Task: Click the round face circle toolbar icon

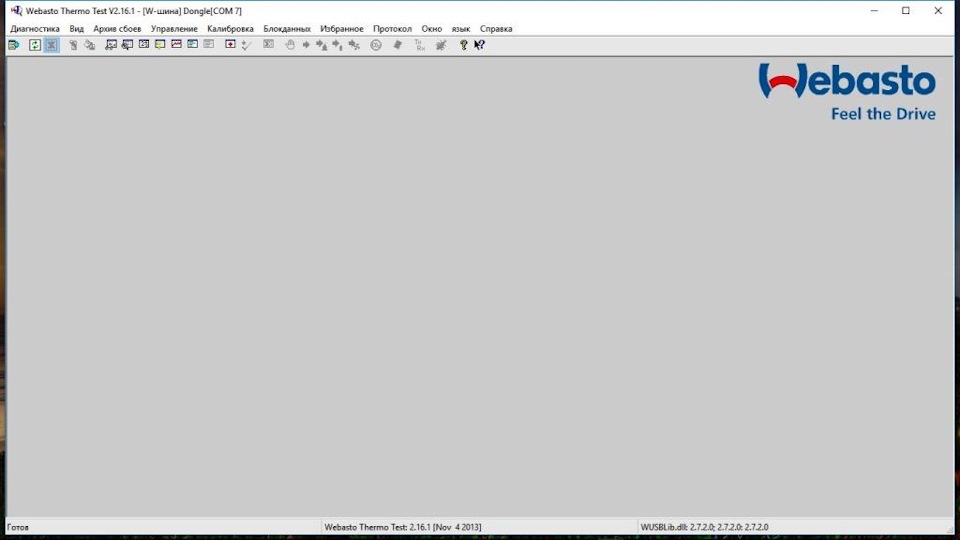Action: [376, 45]
